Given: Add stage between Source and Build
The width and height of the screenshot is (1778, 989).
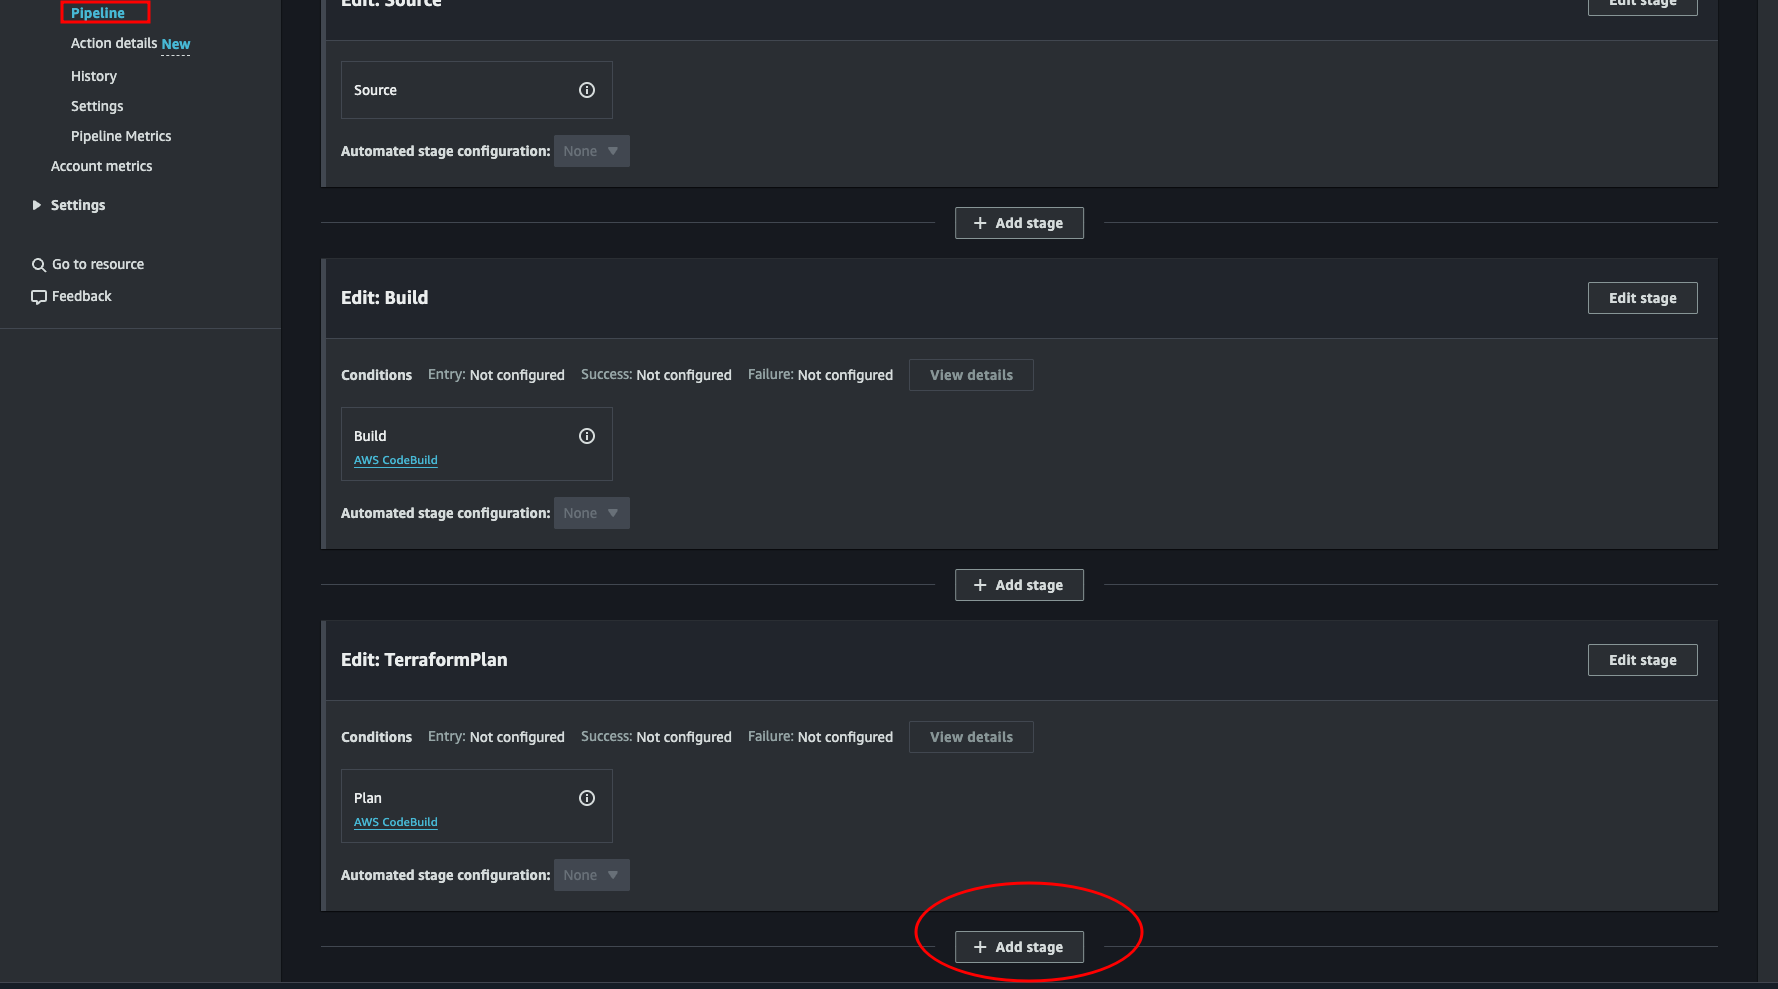Looking at the screenshot, I should pos(1019,223).
